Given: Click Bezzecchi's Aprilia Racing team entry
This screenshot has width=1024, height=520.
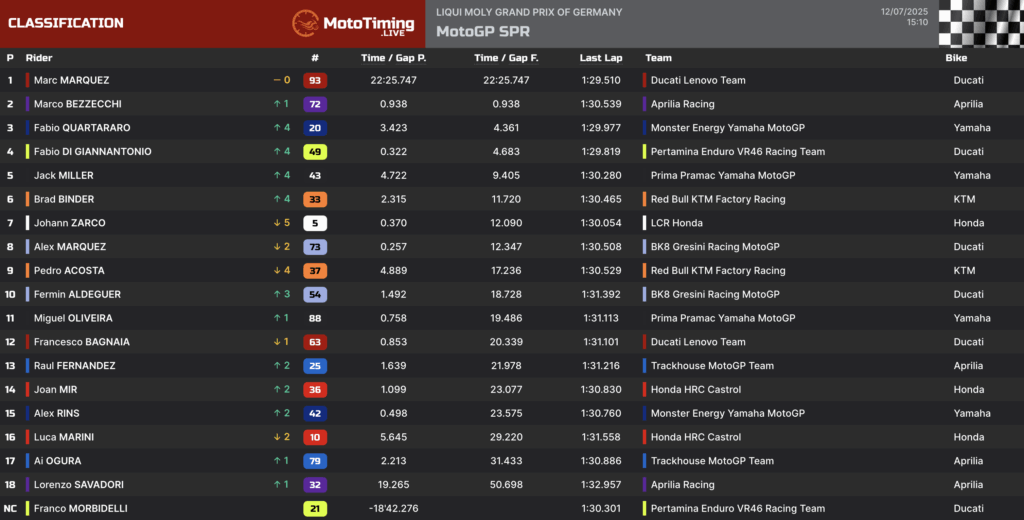Looking at the screenshot, I should (682, 104).
